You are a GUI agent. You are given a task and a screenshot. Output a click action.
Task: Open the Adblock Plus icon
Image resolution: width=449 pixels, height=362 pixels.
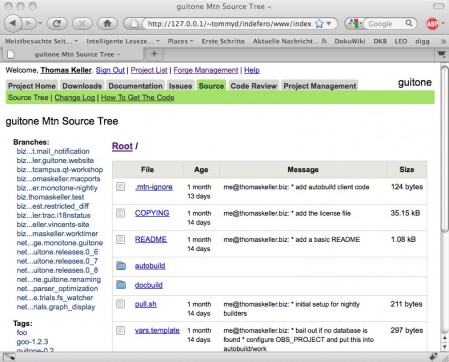coord(432,24)
